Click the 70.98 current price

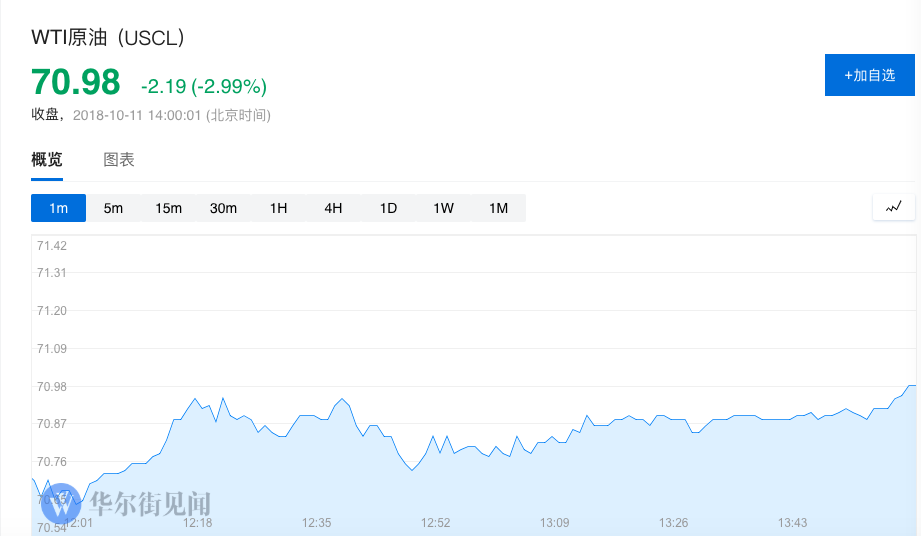(76, 81)
